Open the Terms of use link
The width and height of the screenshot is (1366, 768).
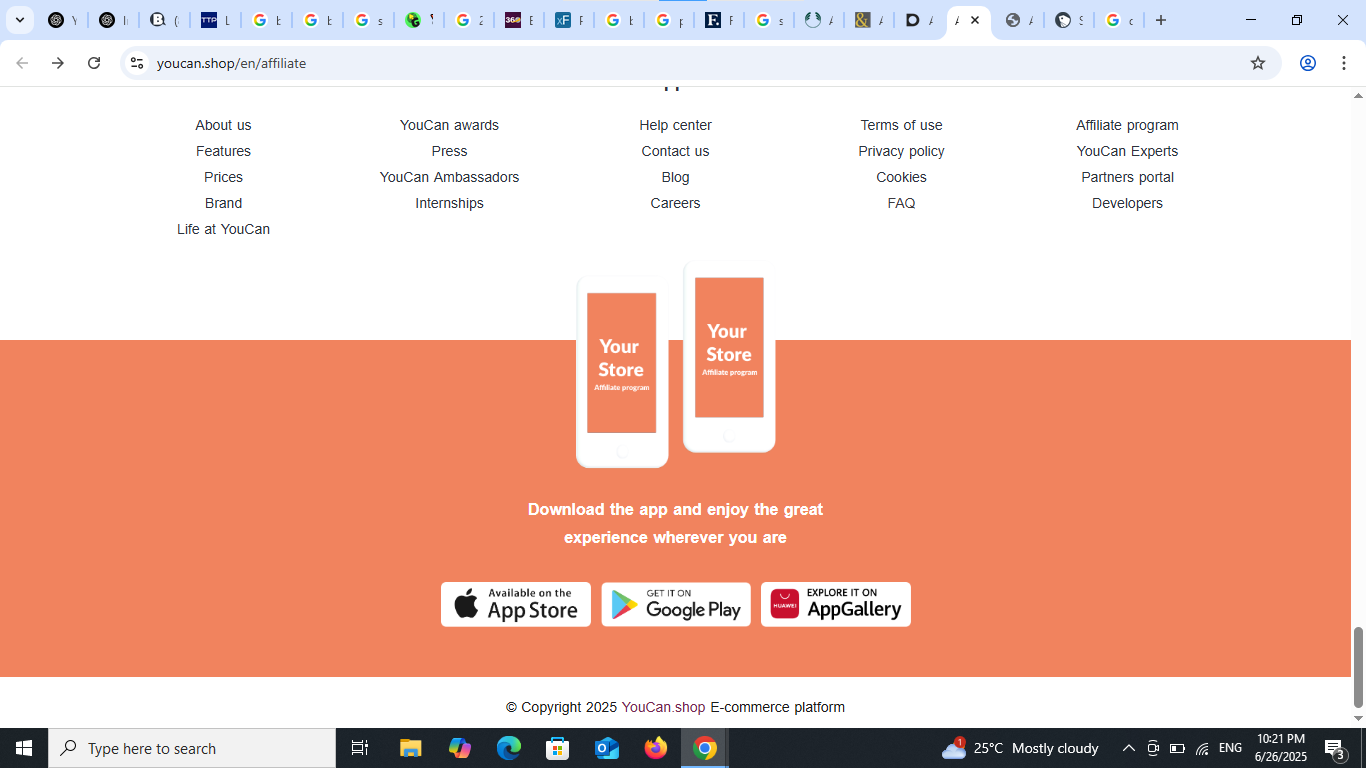(901, 125)
